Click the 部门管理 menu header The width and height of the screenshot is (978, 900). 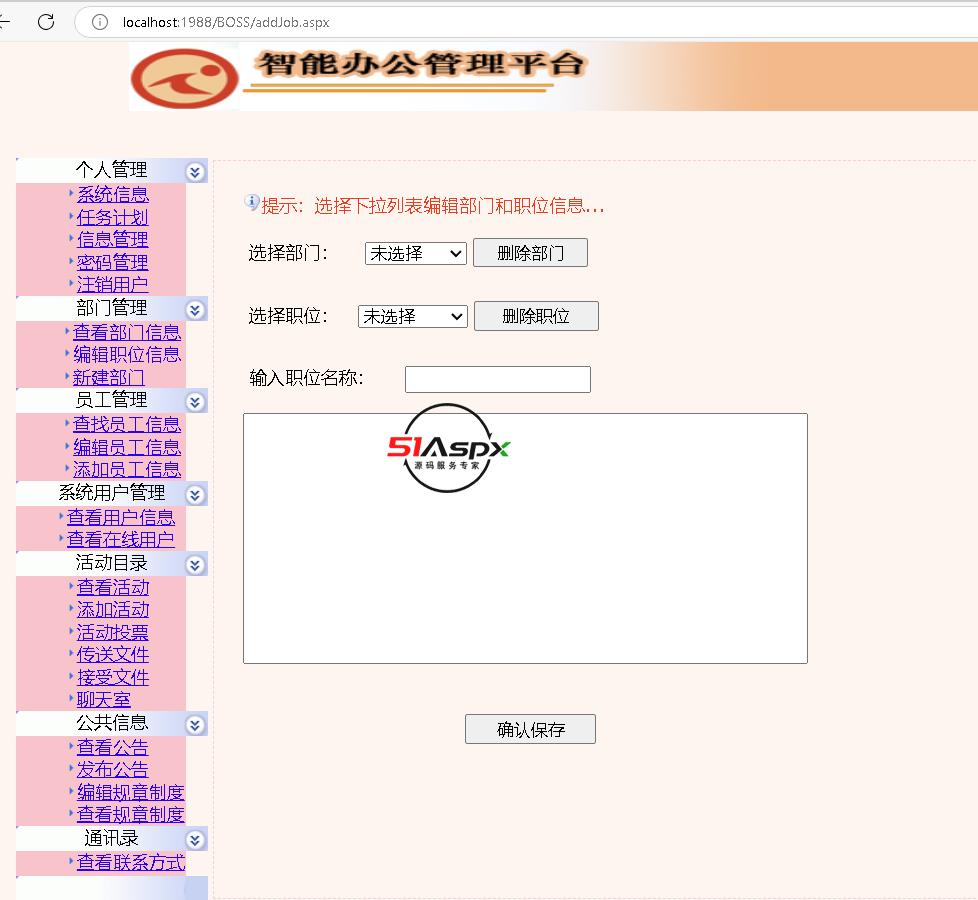[111, 307]
